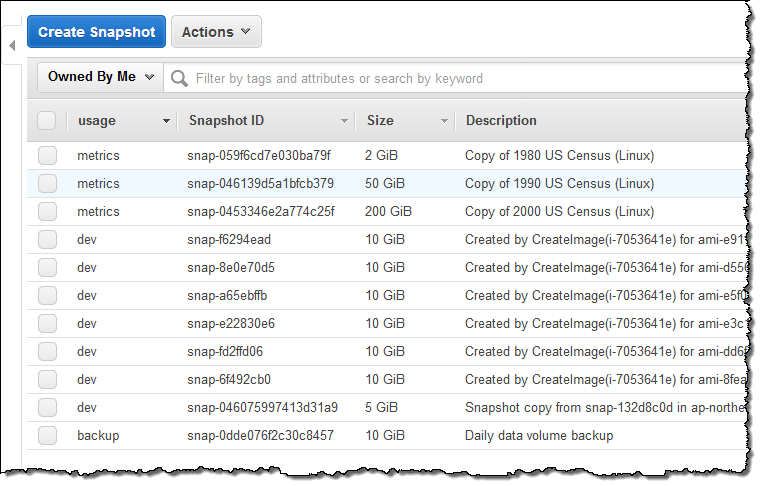The height and width of the screenshot is (486, 762).
Task: Click the Create Snapshot button
Action: click(x=96, y=32)
